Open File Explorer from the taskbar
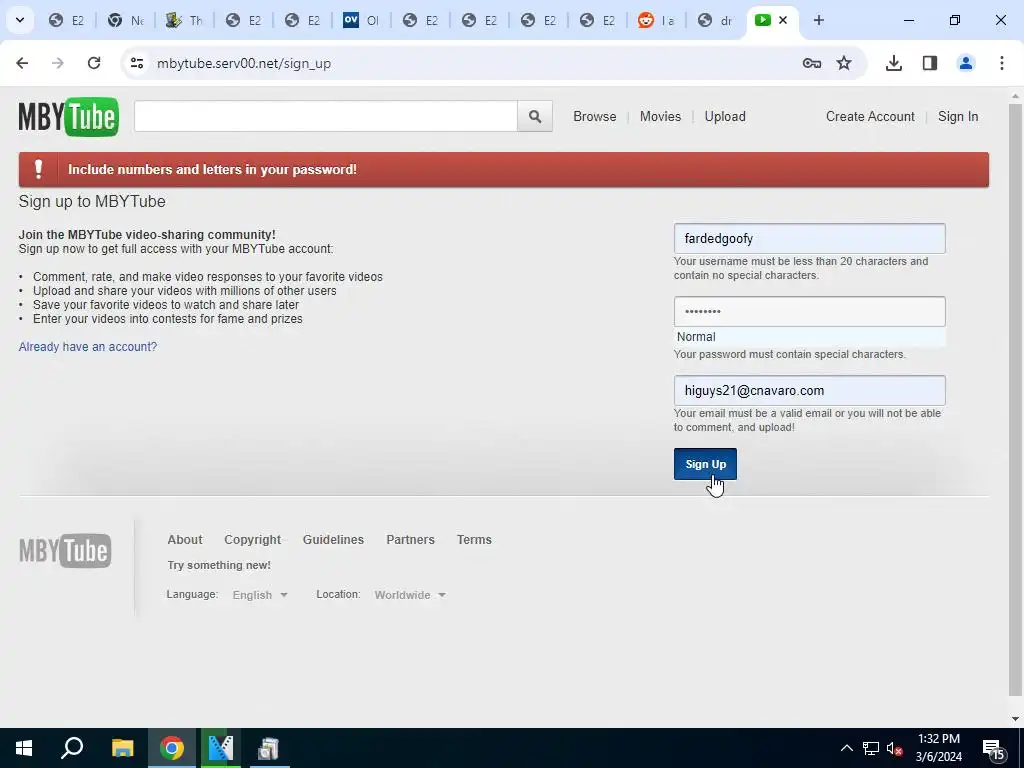This screenshot has height=768, width=1024. (122, 748)
